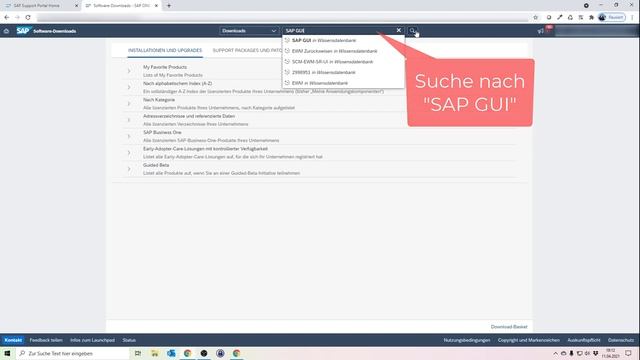
Task: Open the Auskunftspflicht footer link
Action: (x=584, y=340)
